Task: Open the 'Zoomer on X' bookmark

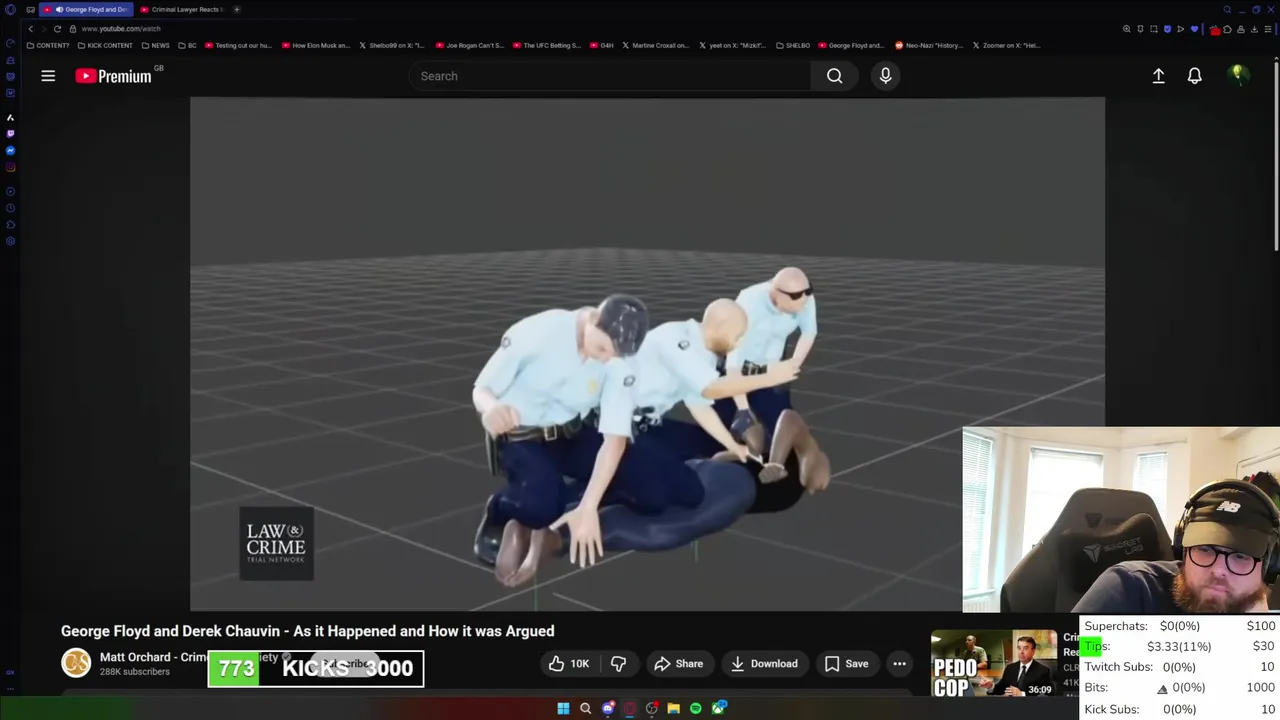Action: pos(1007,45)
